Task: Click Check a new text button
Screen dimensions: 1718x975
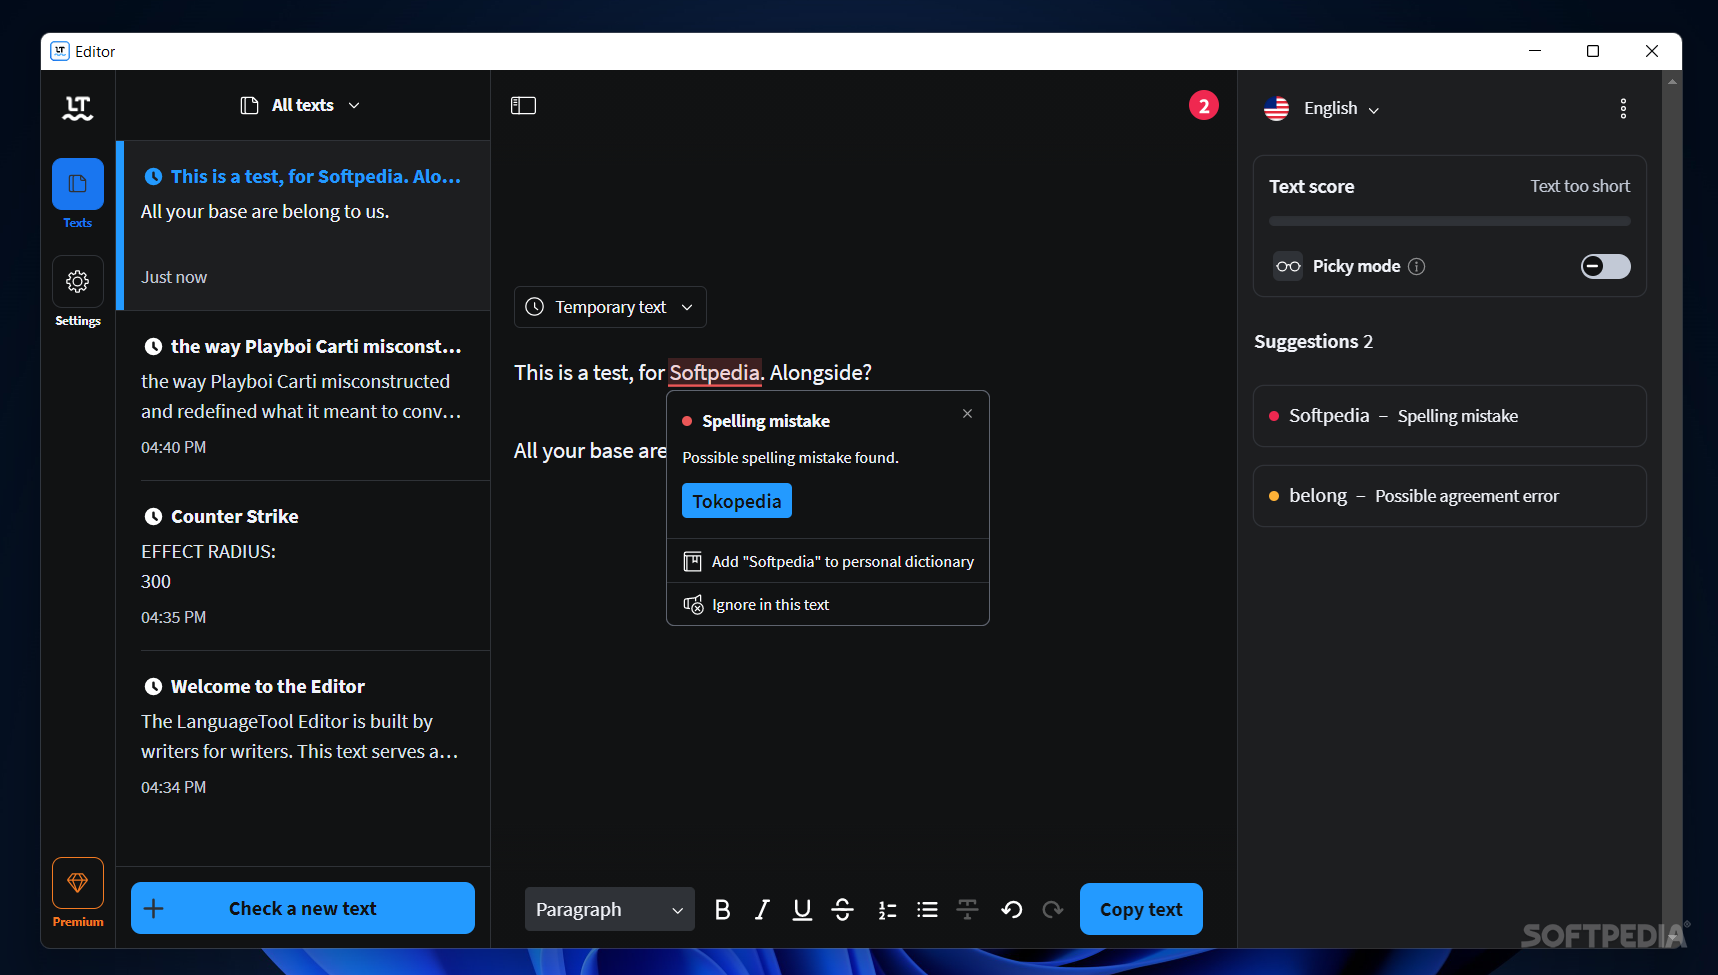Action: (x=303, y=908)
